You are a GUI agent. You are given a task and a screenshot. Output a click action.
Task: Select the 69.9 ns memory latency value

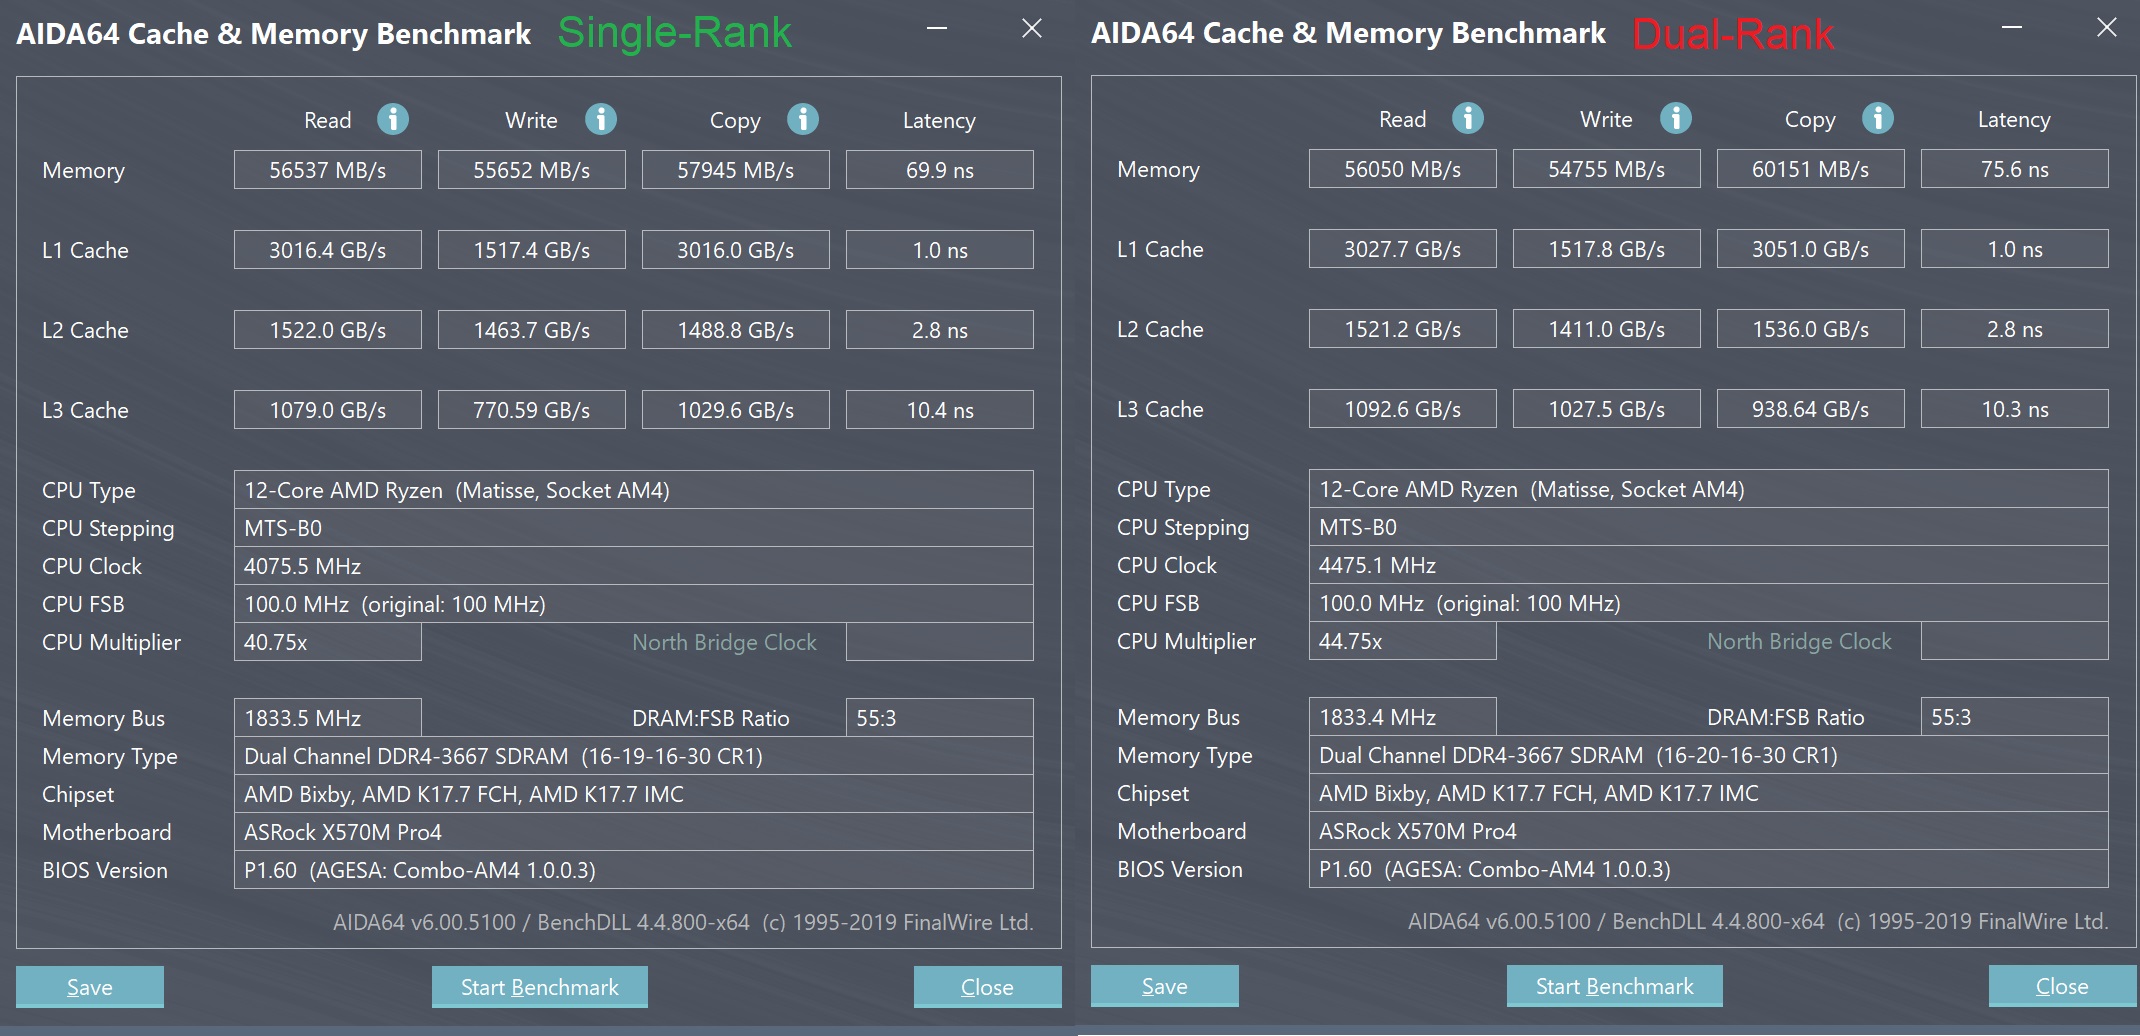[x=940, y=170]
